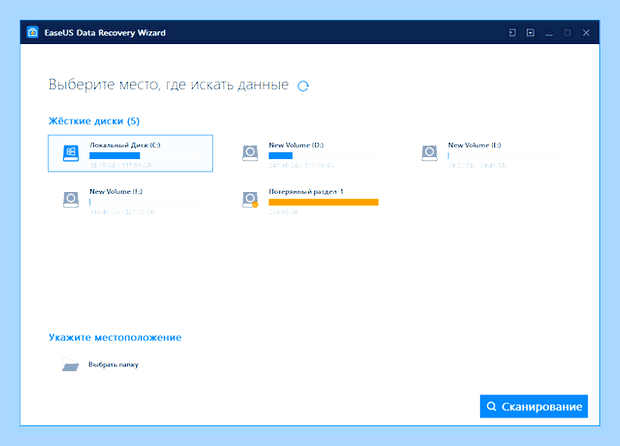Click the orange Потерянный раздел-1 bar
Screen dimensions: 620x446
323,202
